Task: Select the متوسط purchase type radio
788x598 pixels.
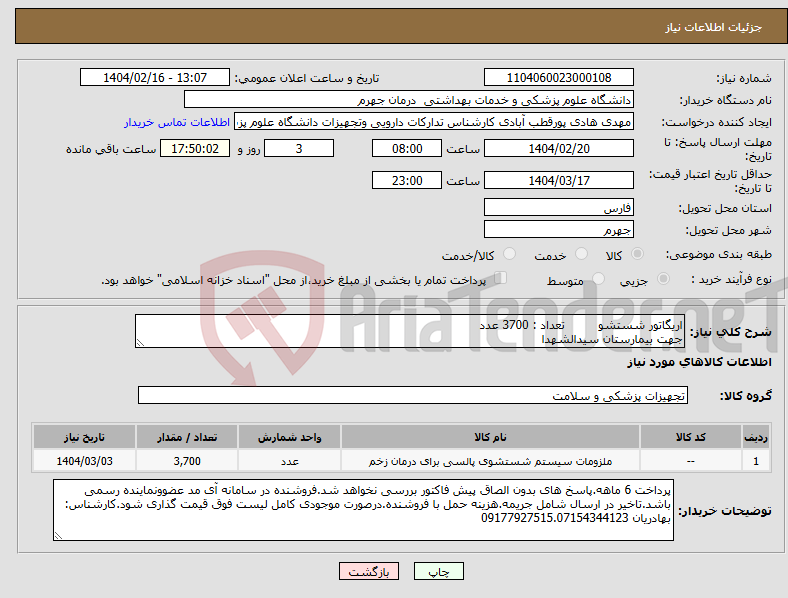Action: (x=598, y=278)
